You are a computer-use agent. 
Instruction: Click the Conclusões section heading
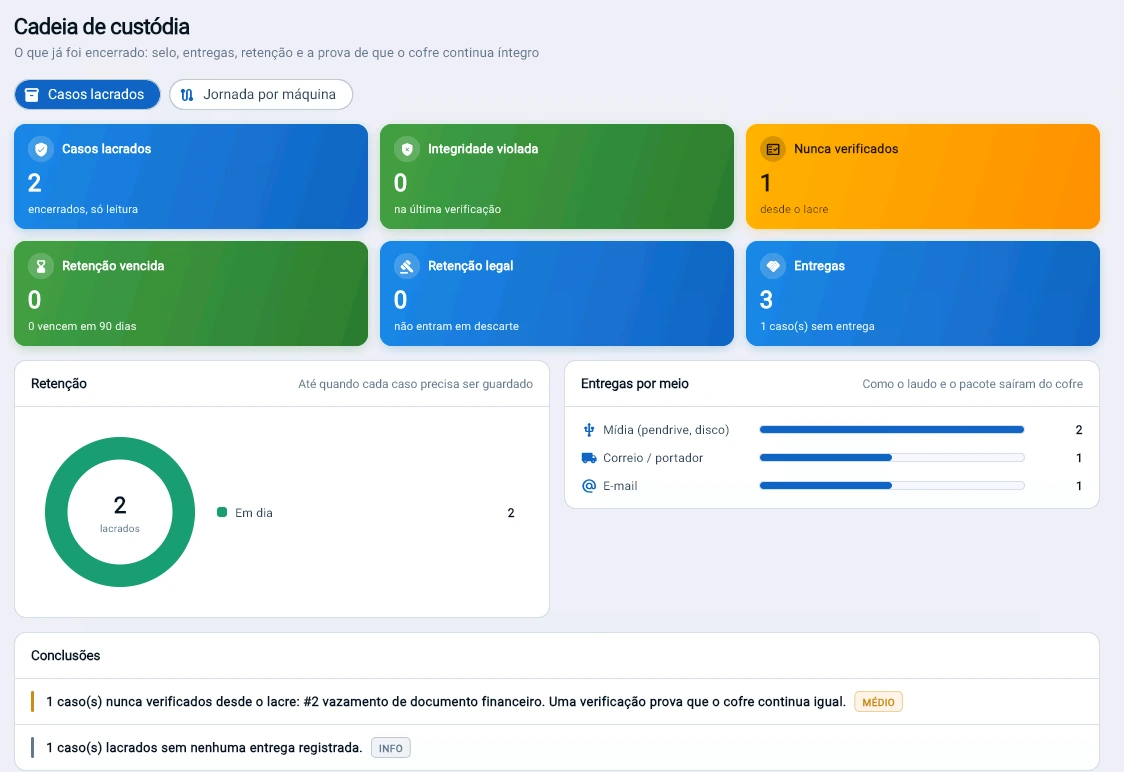coord(65,655)
